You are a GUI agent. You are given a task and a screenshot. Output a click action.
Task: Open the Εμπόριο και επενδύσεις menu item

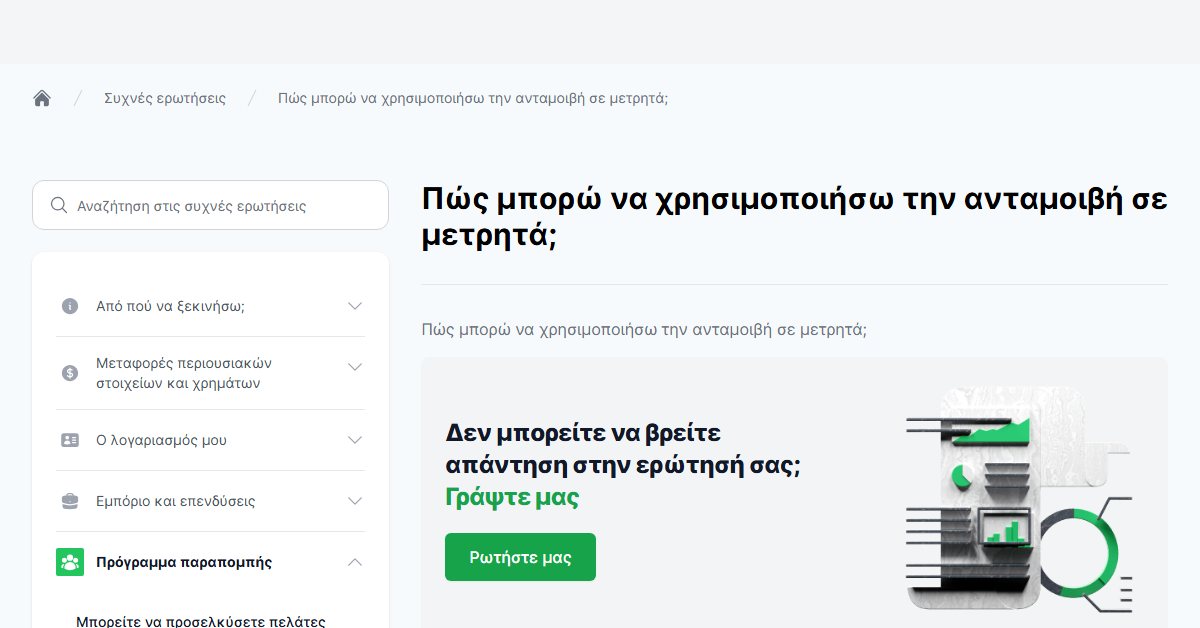(x=175, y=501)
